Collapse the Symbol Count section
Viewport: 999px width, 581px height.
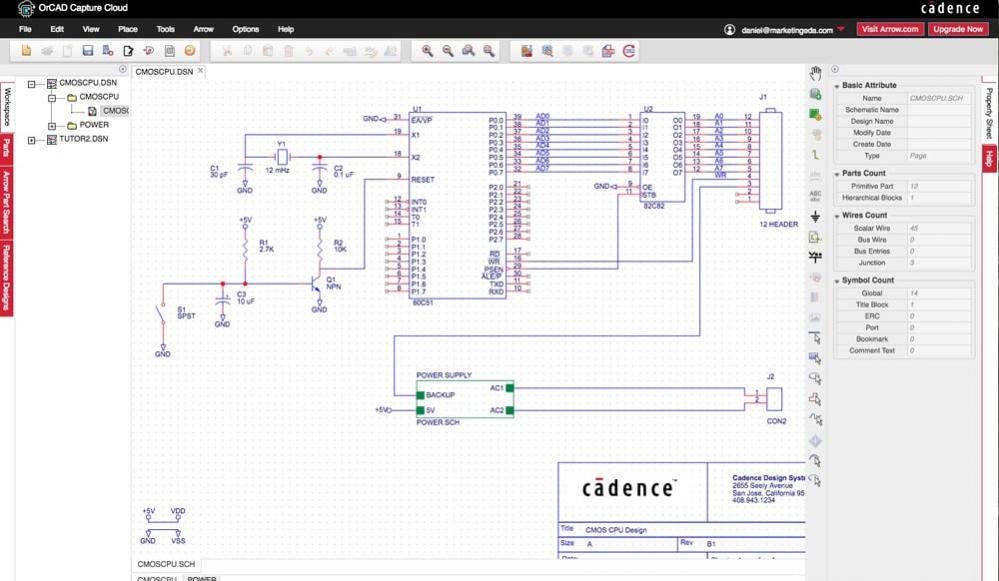tap(837, 281)
